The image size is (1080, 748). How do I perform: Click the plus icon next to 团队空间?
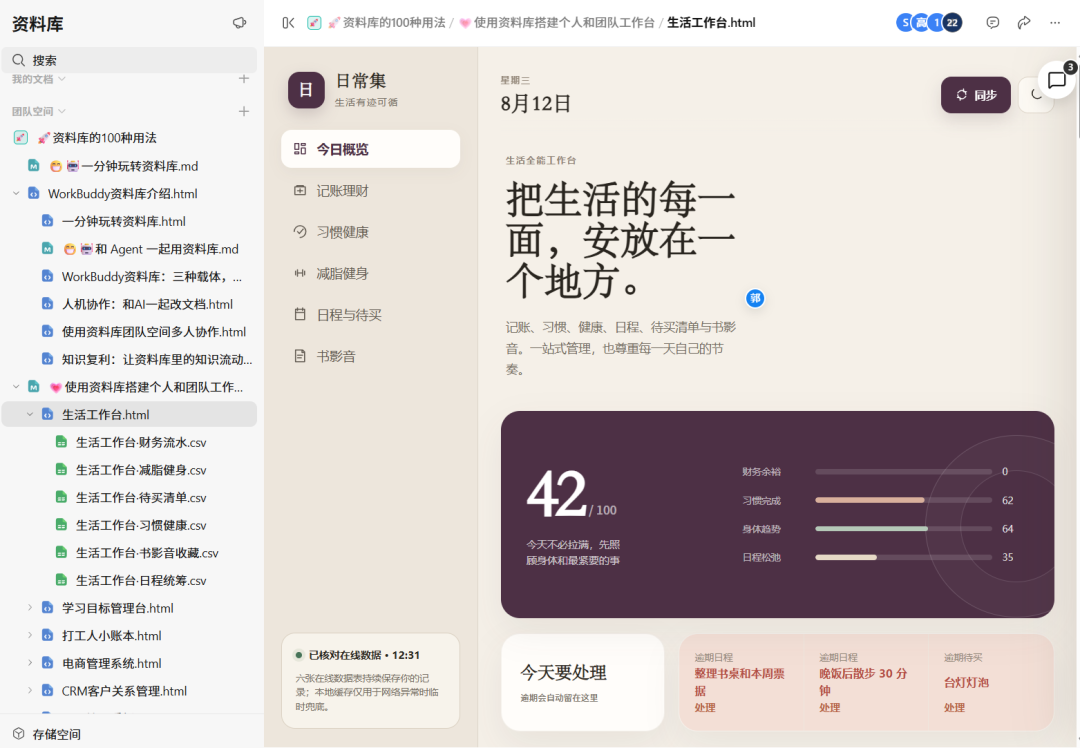(244, 111)
